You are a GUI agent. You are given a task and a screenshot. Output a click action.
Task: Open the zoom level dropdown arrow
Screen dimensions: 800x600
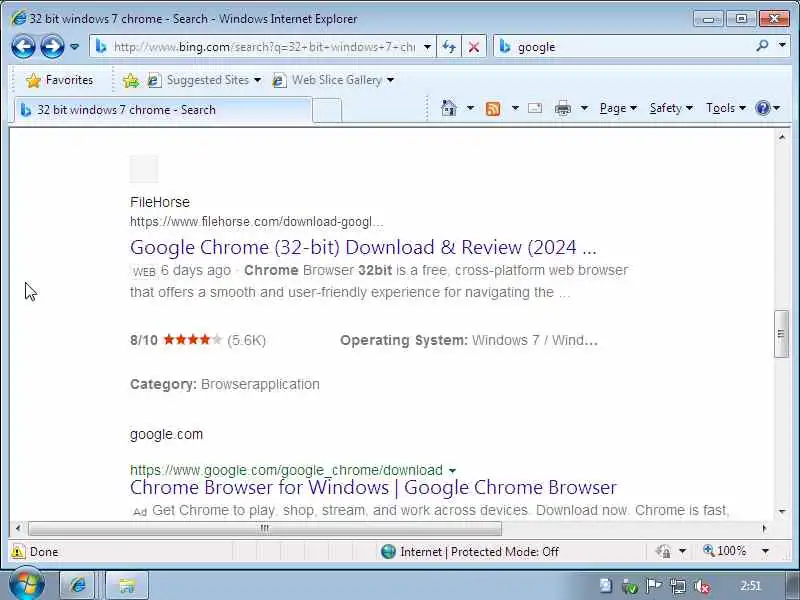point(765,551)
